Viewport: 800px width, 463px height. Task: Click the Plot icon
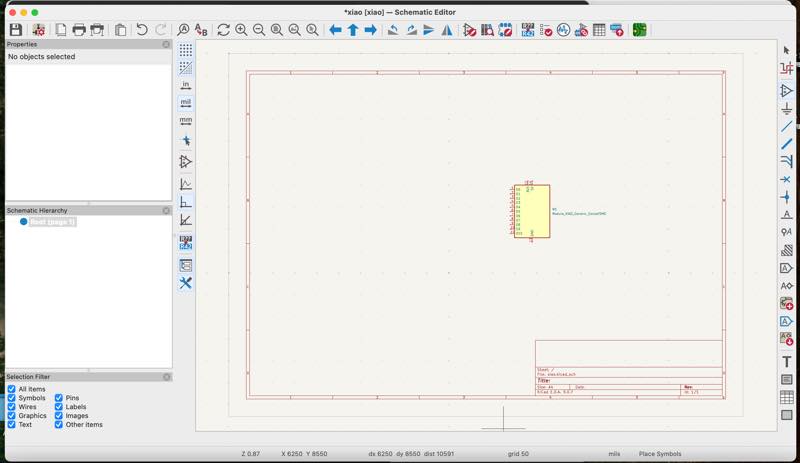(97, 30)
